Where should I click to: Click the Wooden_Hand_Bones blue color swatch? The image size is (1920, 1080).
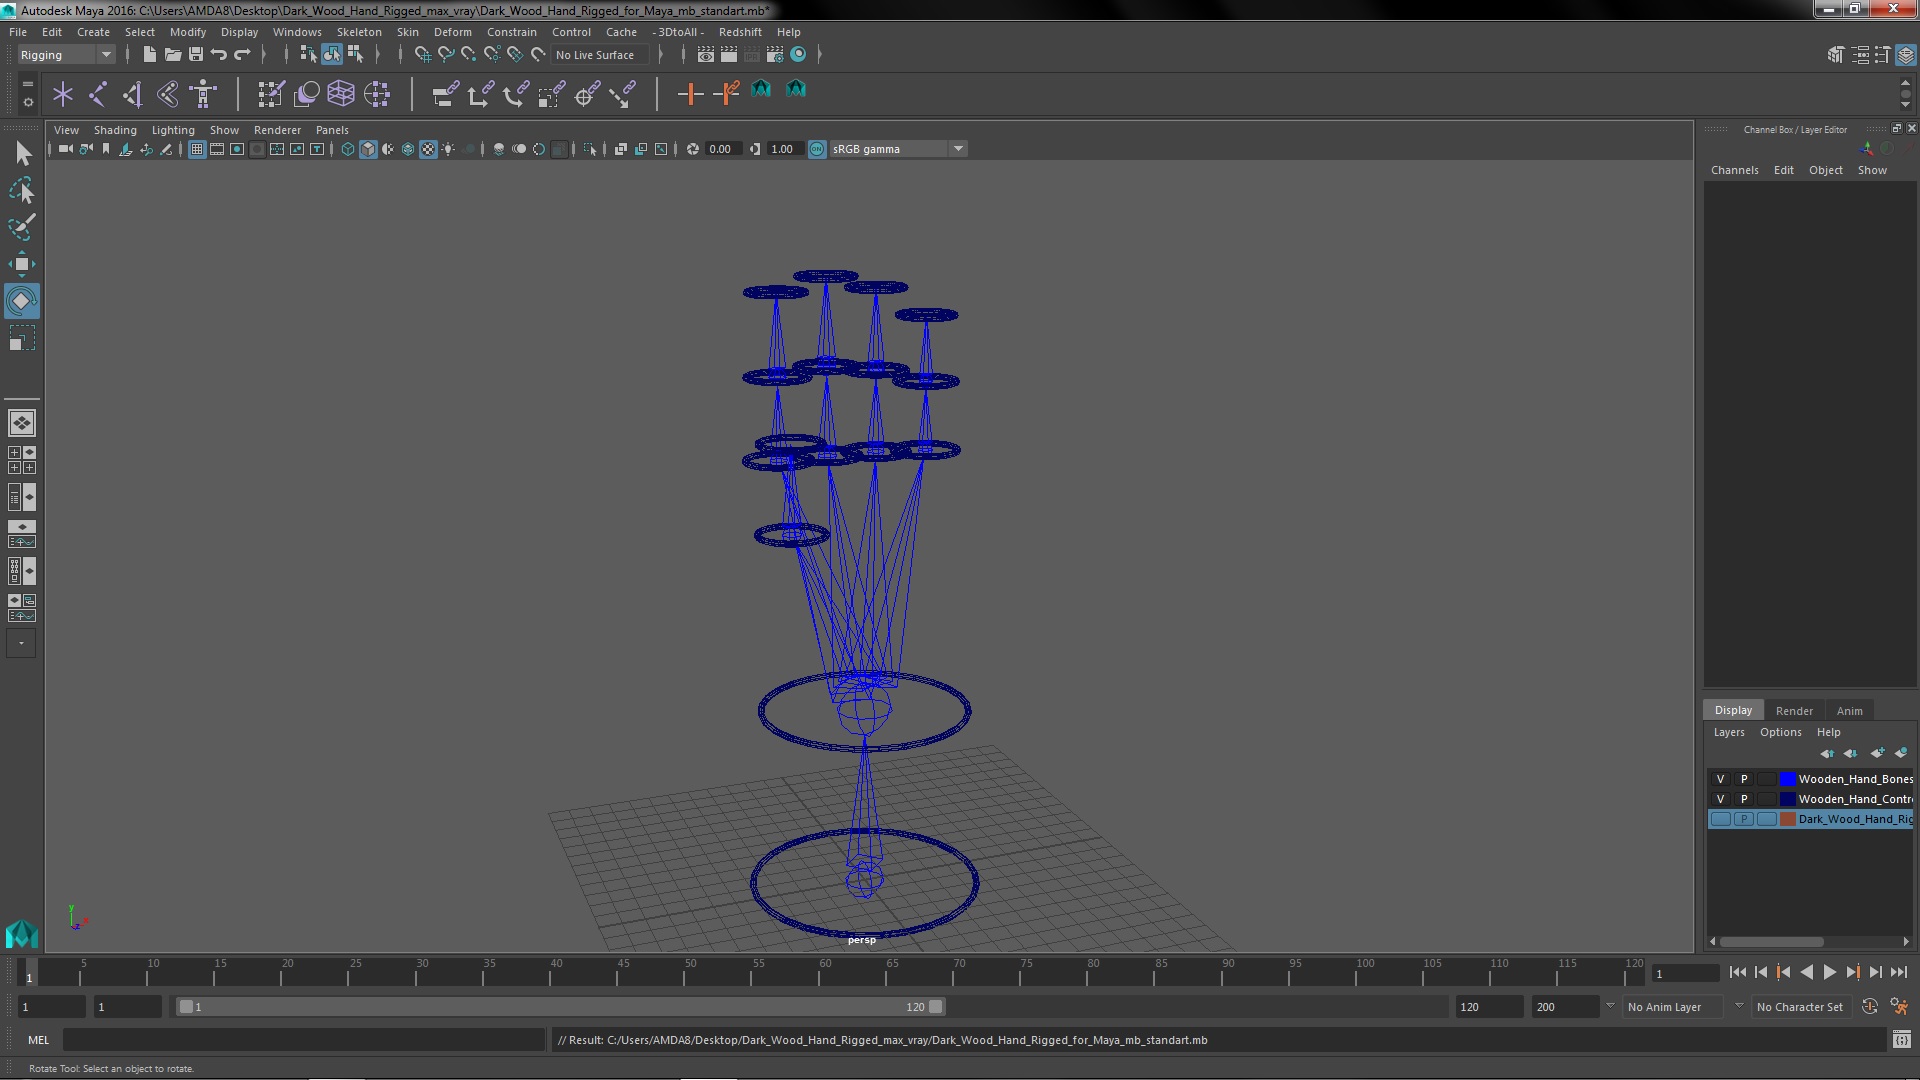coord(1787,779)
